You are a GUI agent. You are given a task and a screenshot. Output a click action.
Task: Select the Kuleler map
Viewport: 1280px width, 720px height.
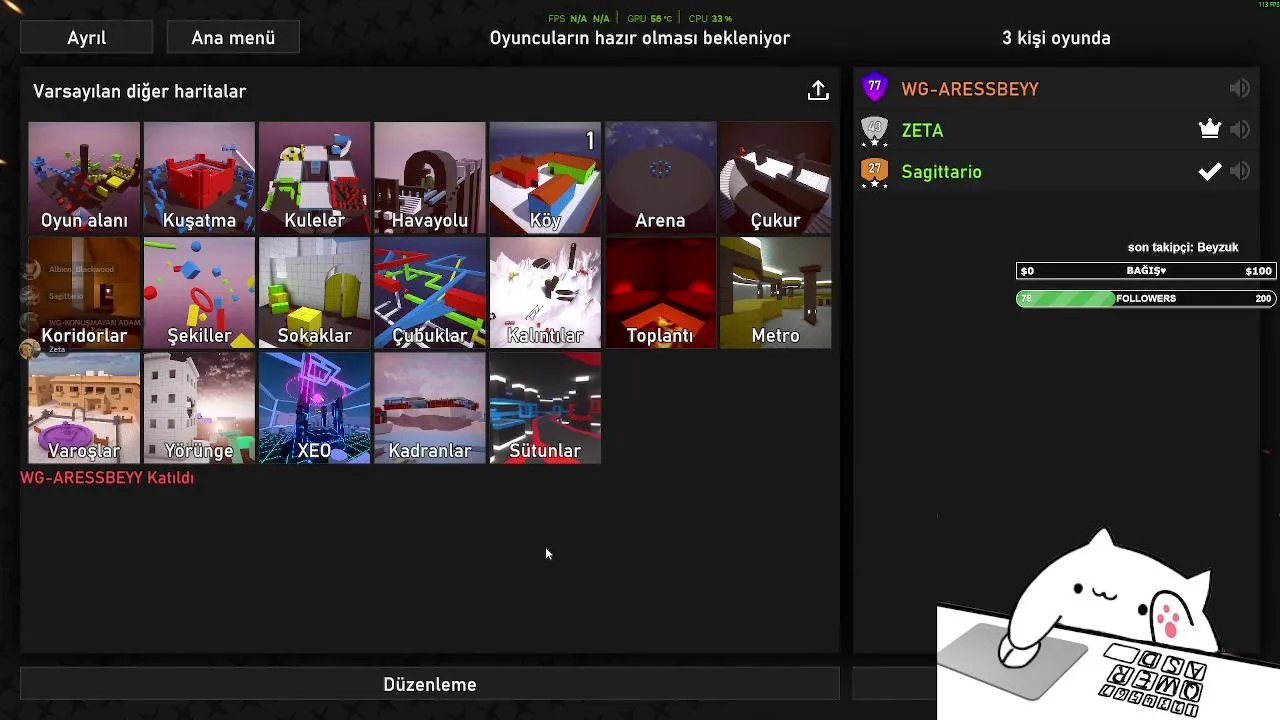(314, 178)
